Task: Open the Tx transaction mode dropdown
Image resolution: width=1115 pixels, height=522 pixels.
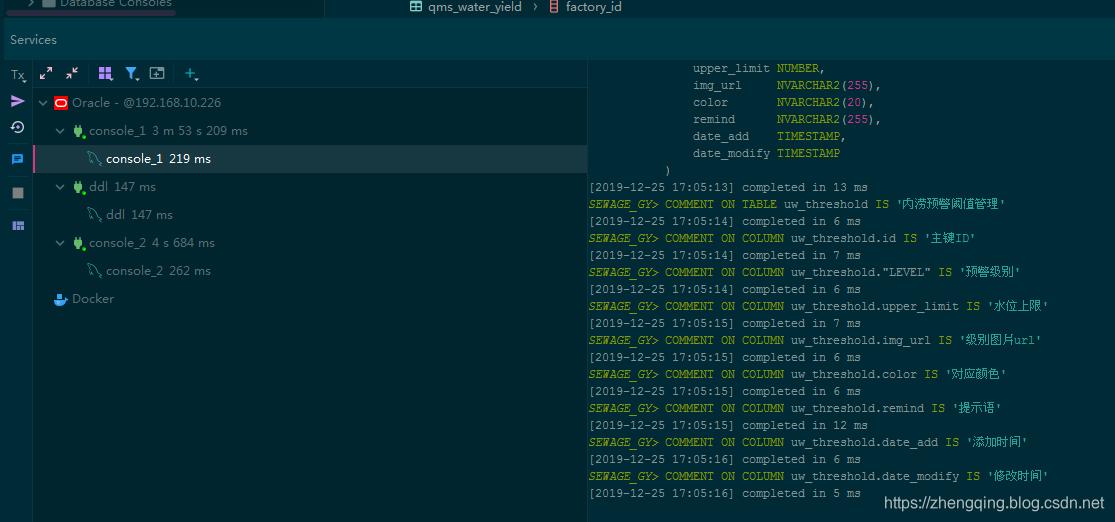Action: coord(18,75)
